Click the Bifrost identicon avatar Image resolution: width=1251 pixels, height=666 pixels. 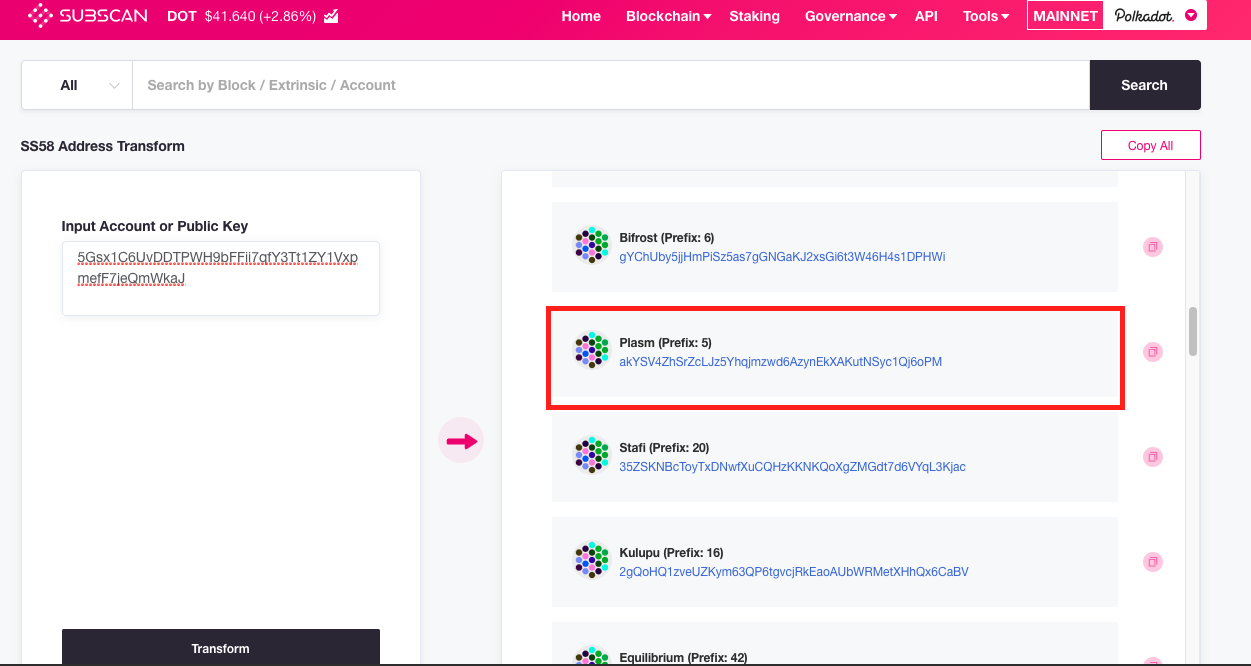pos(591,245)
